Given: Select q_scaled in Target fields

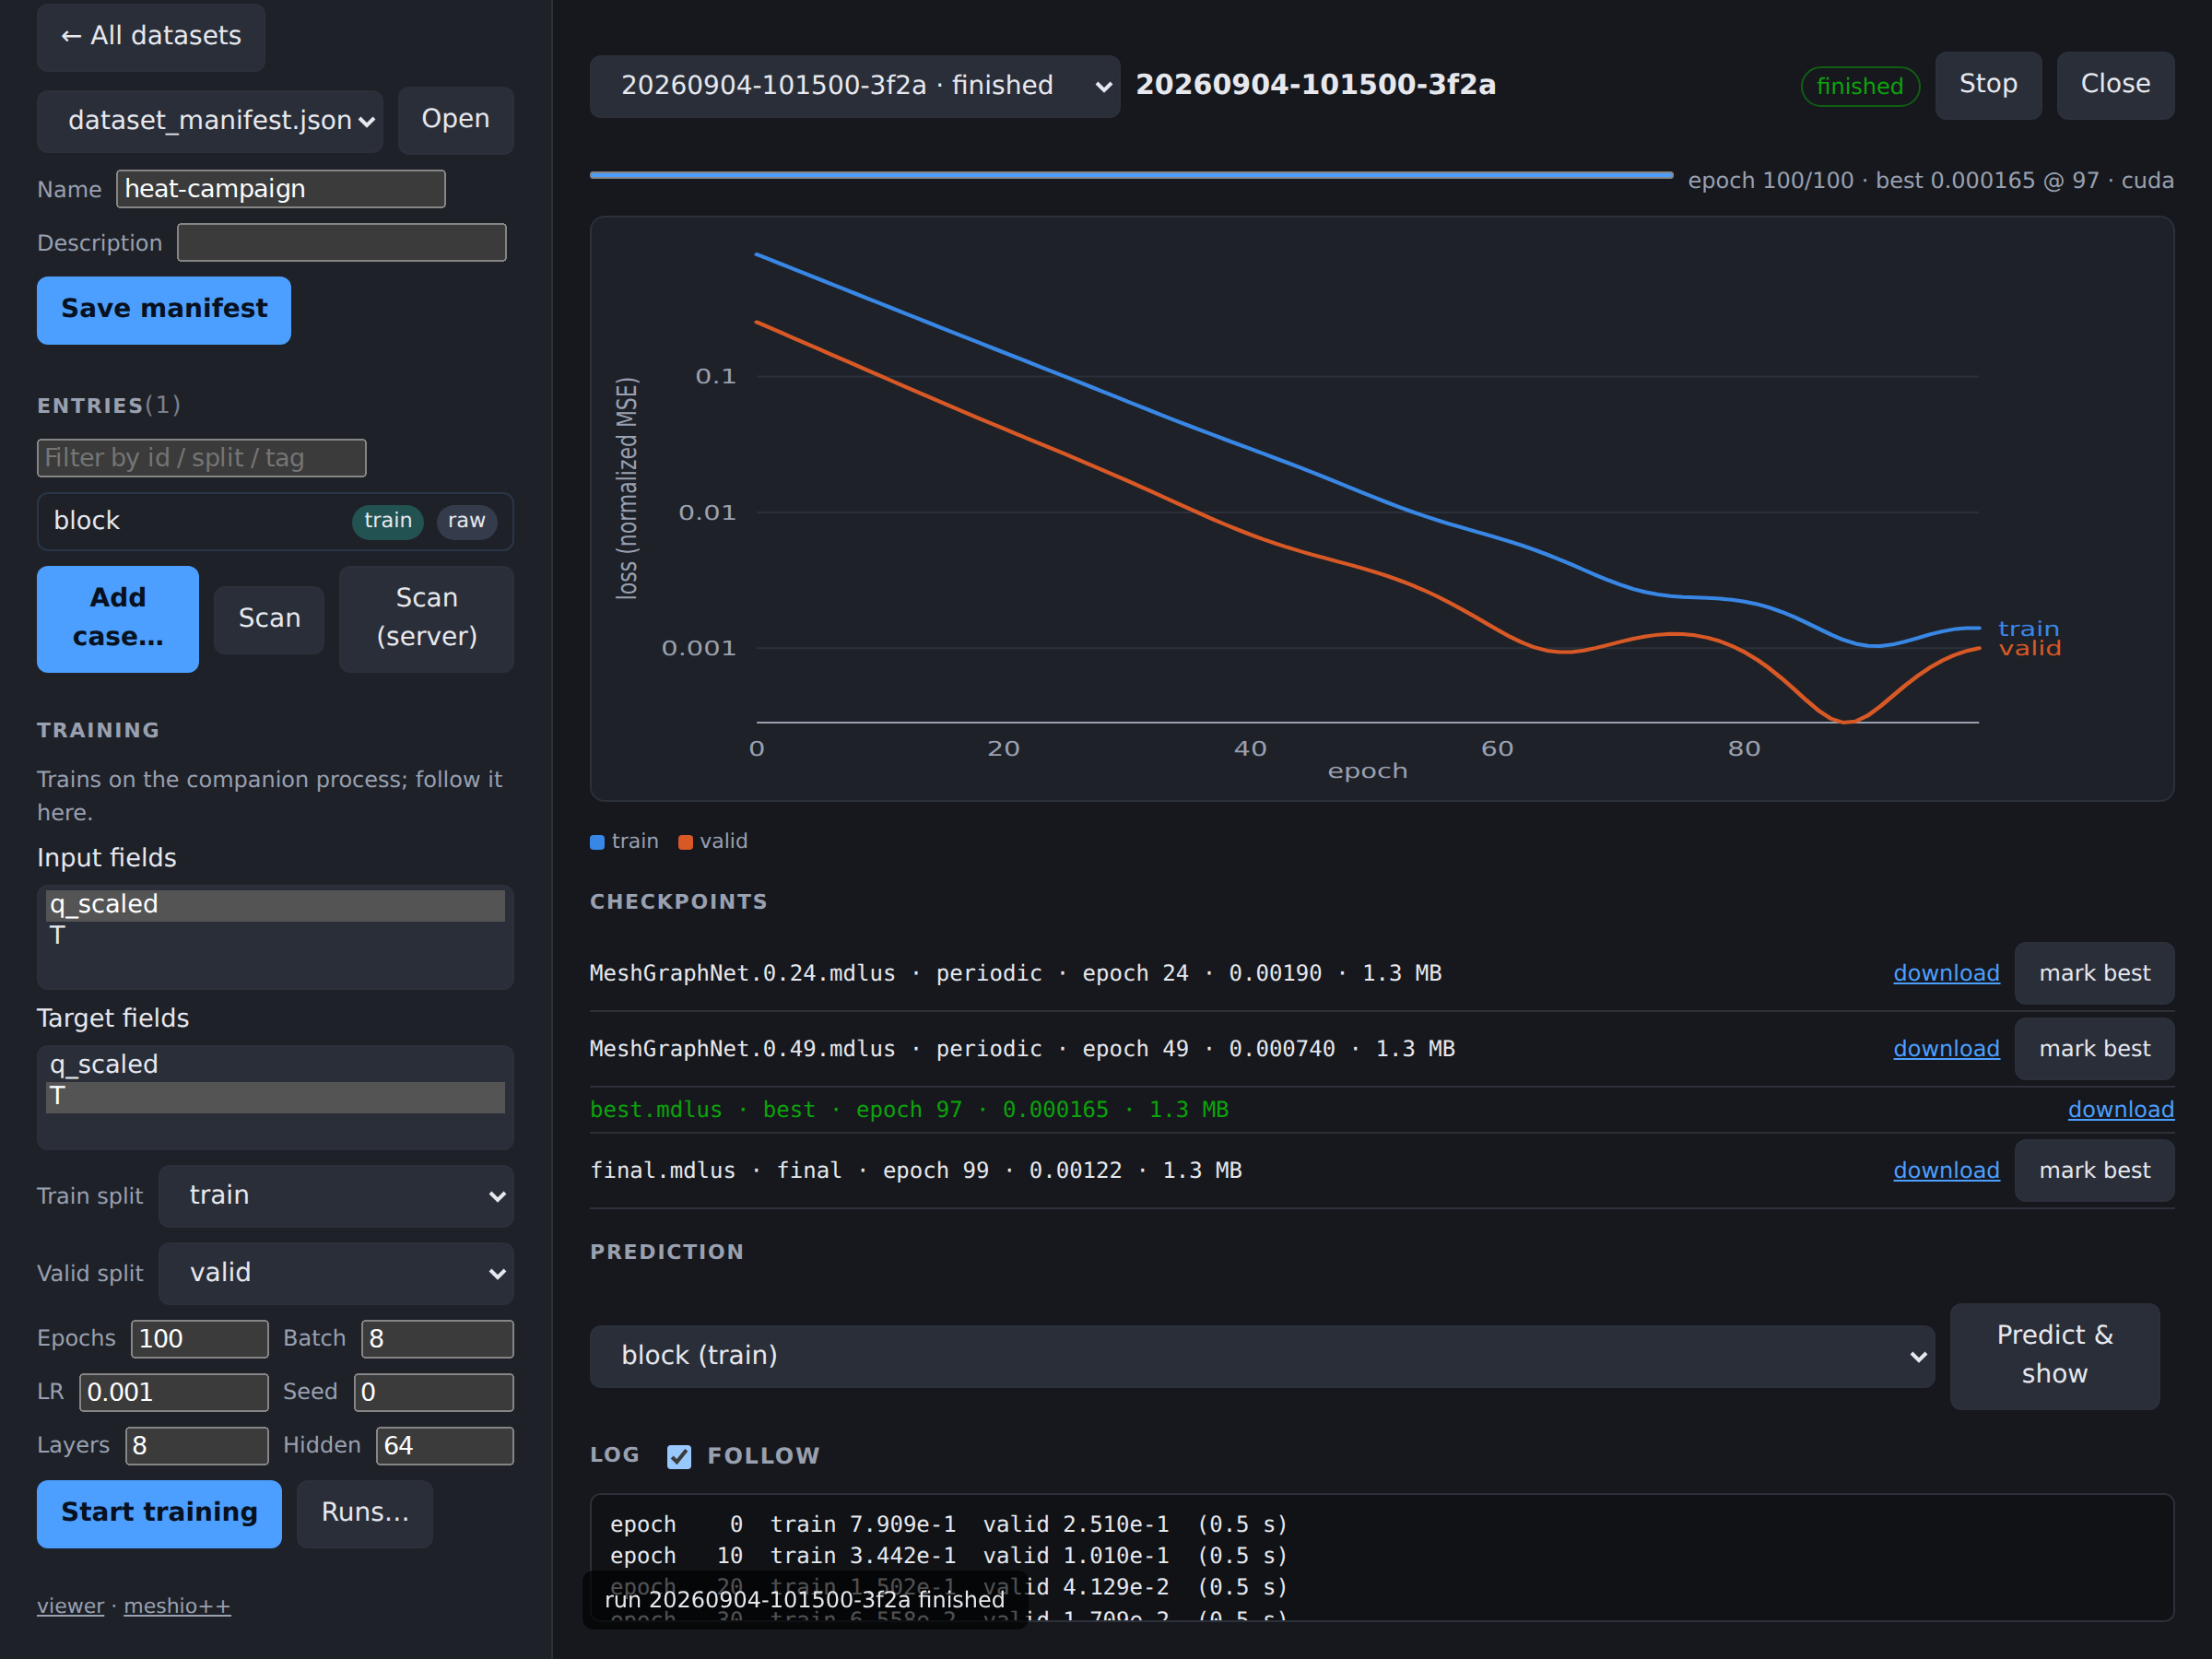Looking at the screenshot, I should tap(275, 1065).
